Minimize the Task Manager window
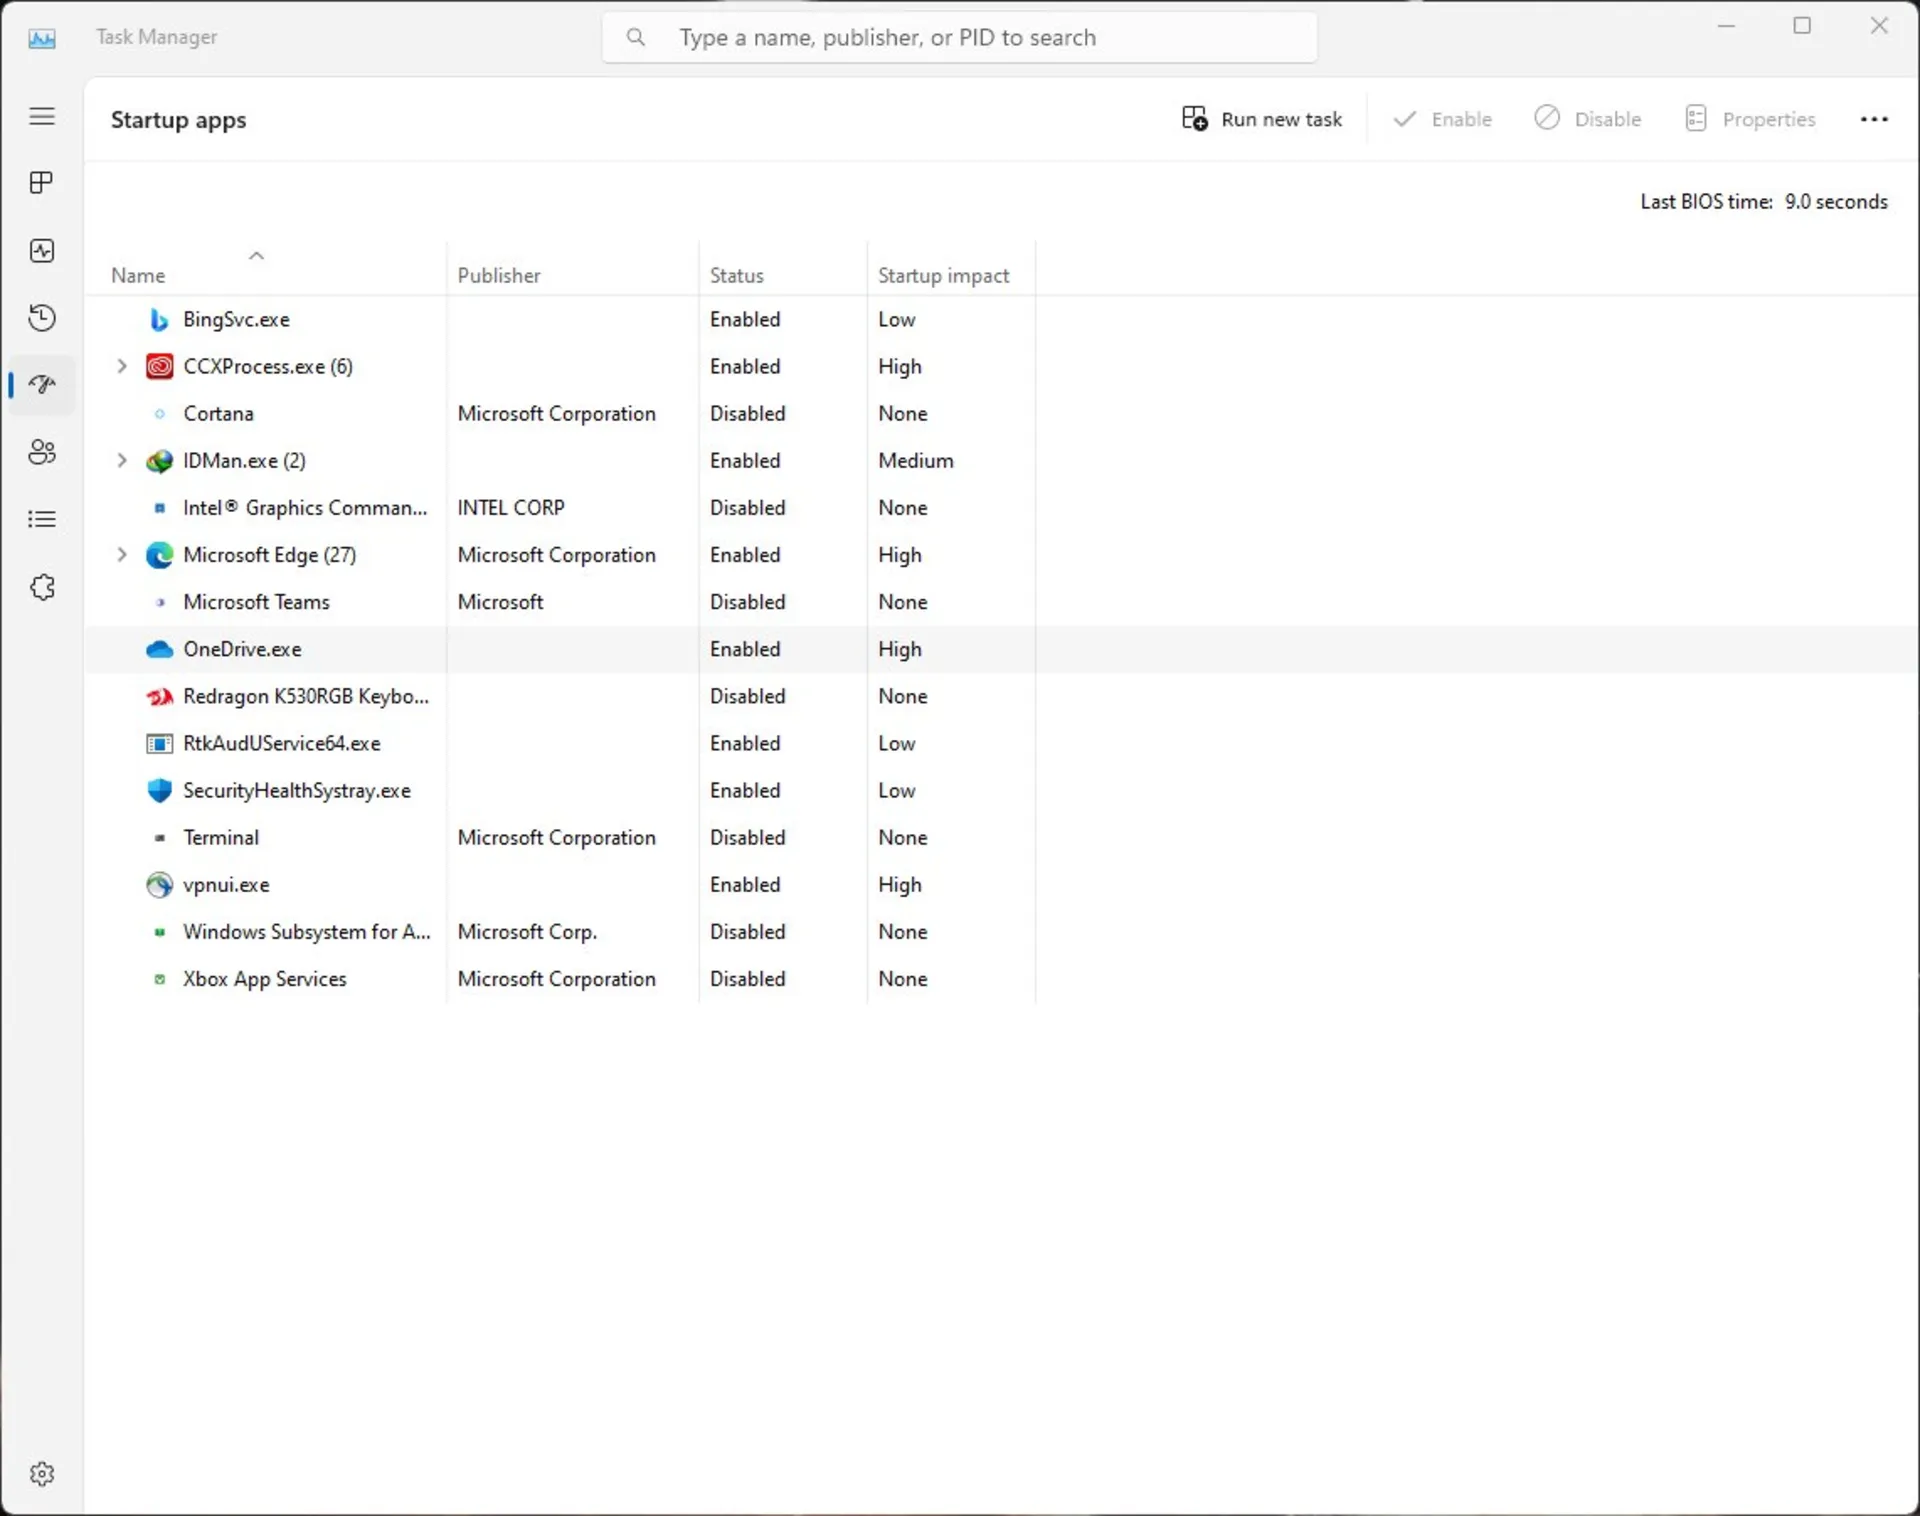The width and height of the screenshot is (1920, 1516). (x=1726, y=26)
